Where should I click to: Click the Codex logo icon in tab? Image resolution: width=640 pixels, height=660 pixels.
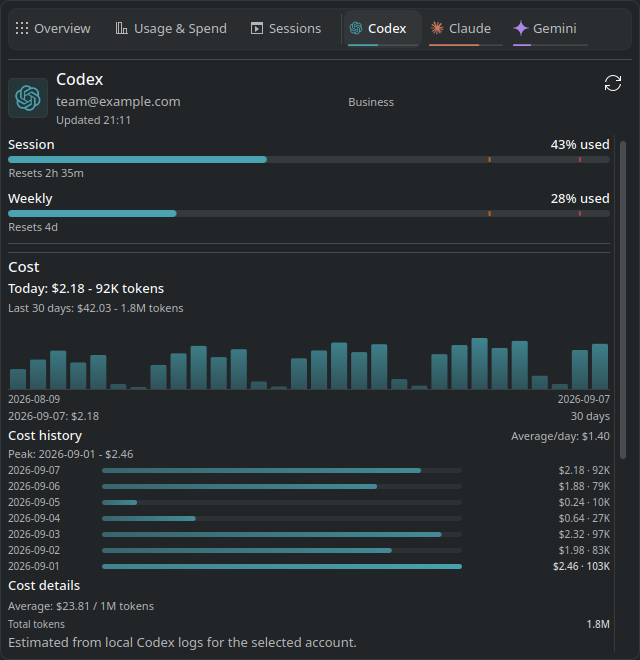click(356, 29)
